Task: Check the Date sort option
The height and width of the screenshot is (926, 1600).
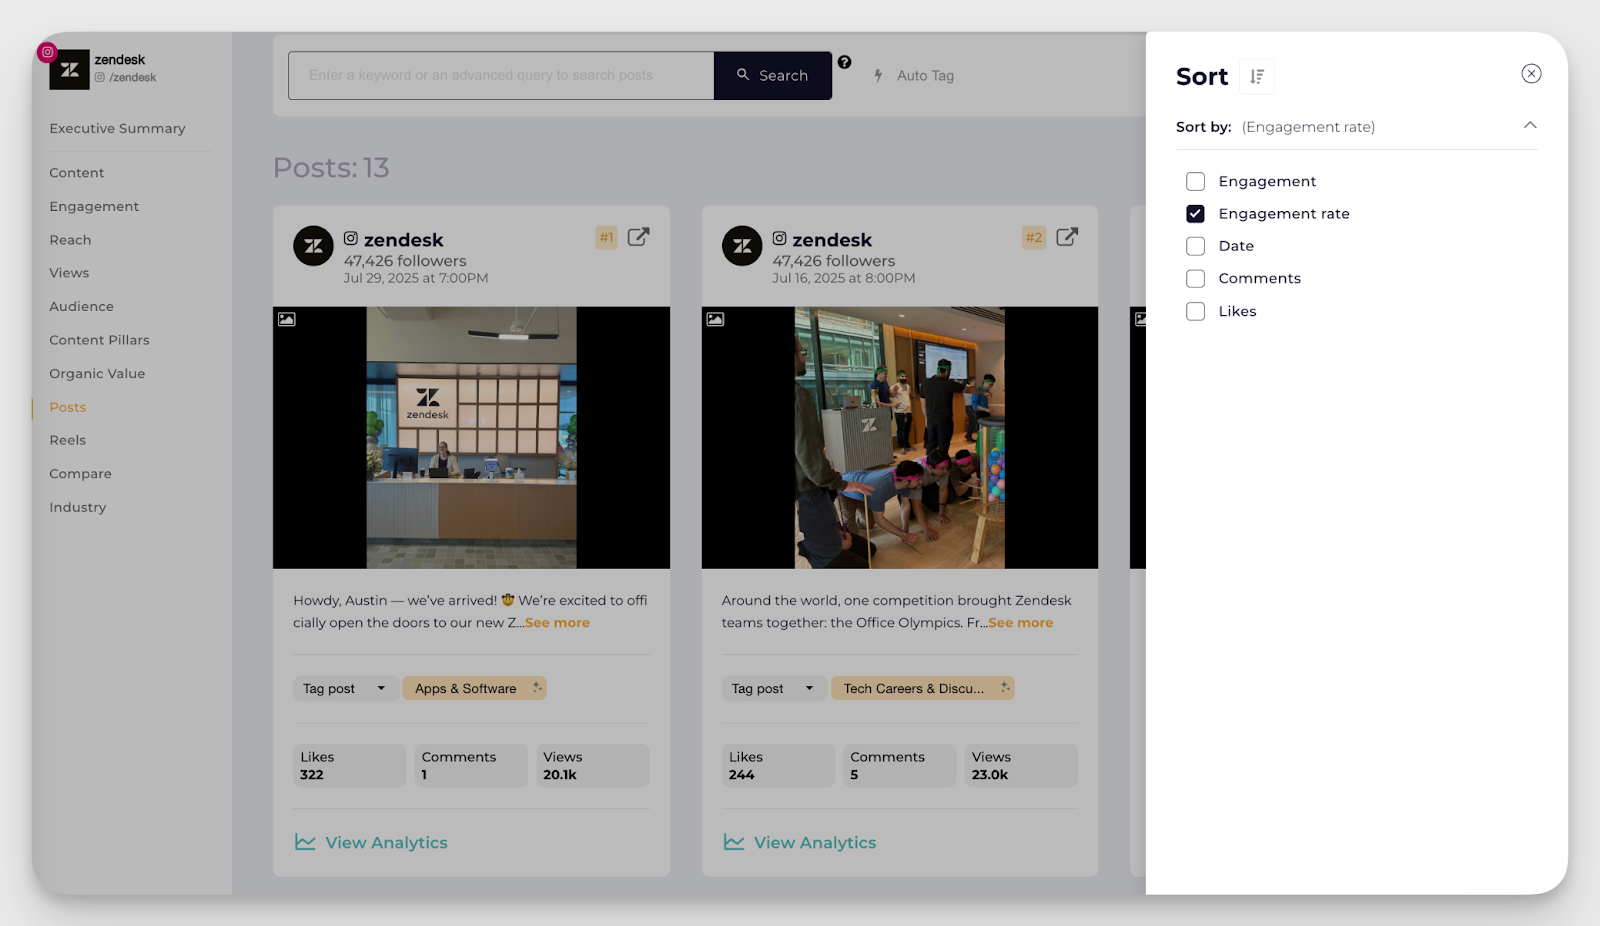Action: (x=1195, y=246)
